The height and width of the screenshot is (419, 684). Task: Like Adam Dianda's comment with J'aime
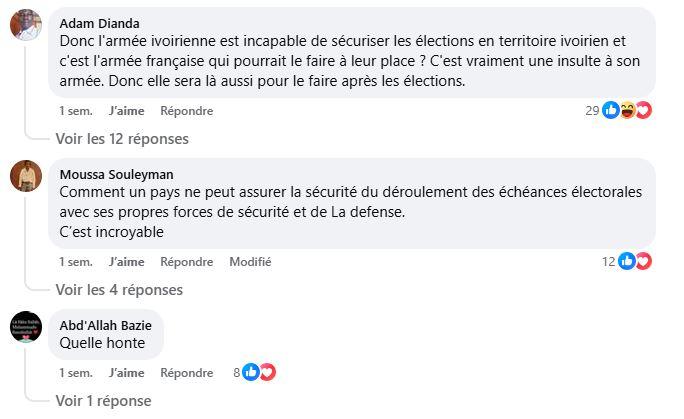(x=126, y=110)
